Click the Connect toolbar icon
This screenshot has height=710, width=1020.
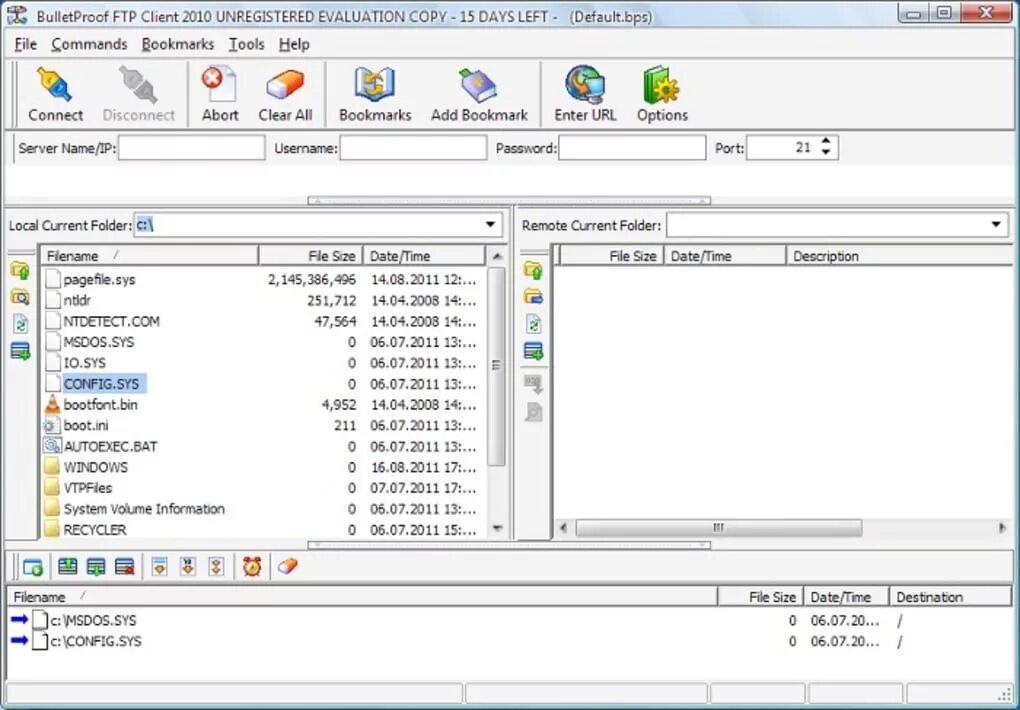[55, 85]
